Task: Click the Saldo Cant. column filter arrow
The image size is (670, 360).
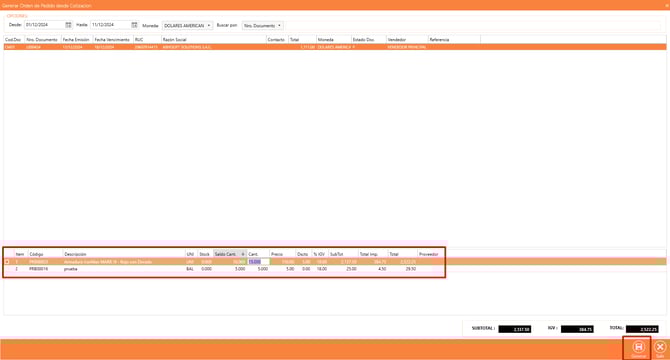Action: pyautogui.click(x=243, y=254)
